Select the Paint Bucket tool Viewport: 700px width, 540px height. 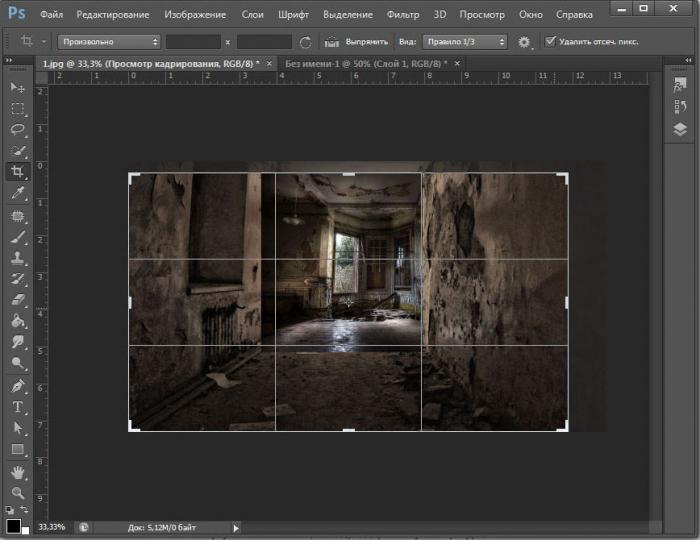point(17,320)
